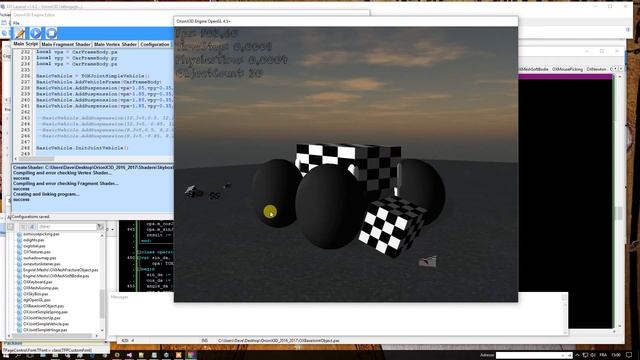Screen dimensions: 640x360
Task: Click the fold marker at code line 450
Action: click(138, 258)
